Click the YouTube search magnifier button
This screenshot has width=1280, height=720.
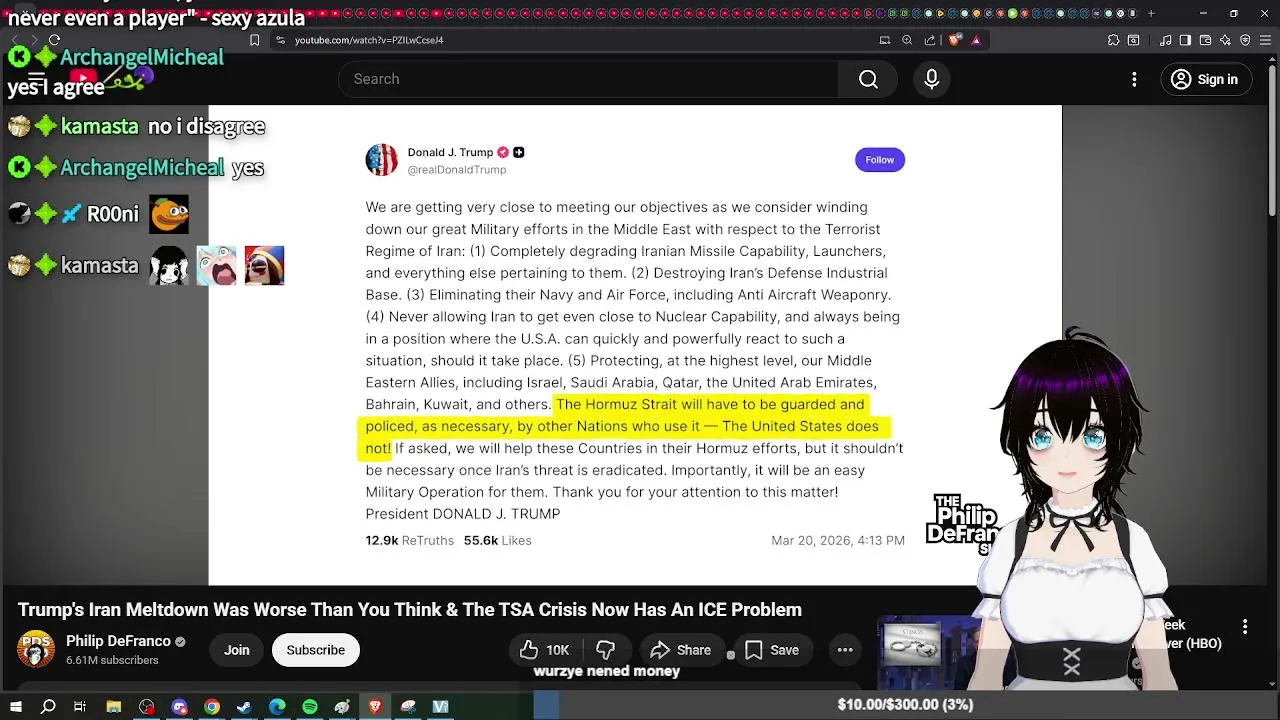pyautogui.click(x=868, y=79)
